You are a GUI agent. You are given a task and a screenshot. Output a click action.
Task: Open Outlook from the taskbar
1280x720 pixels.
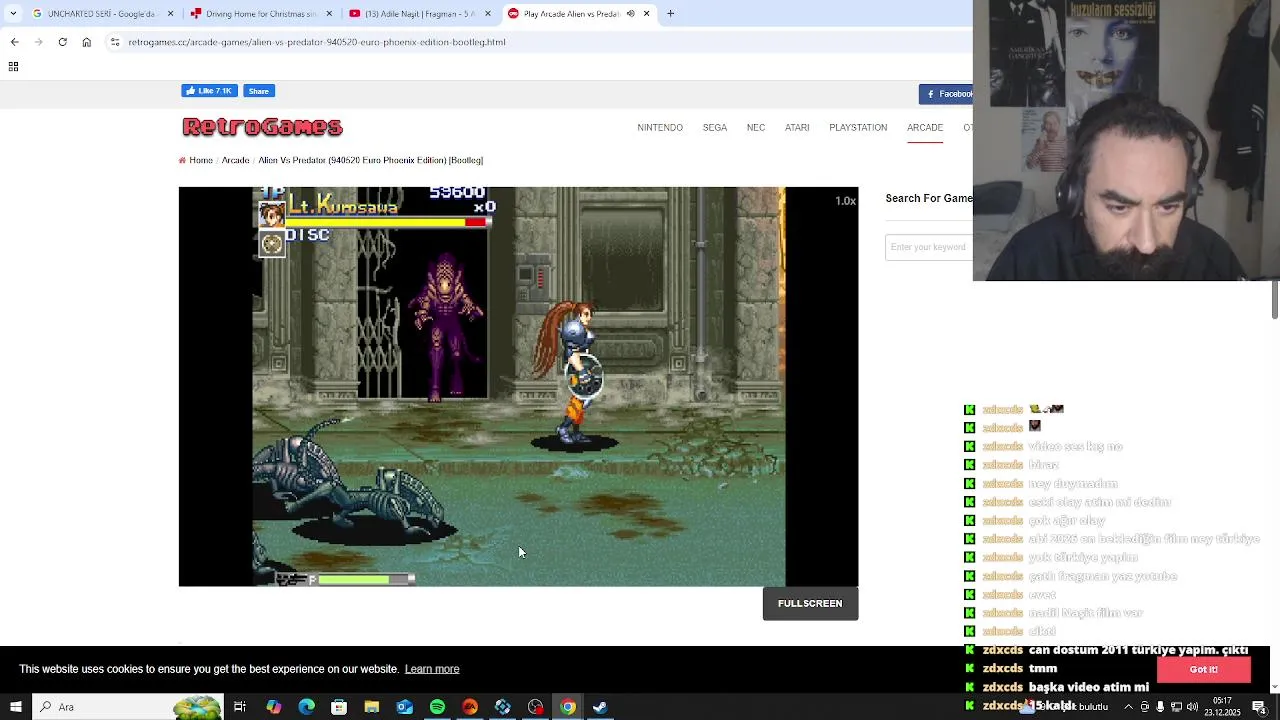tap(404, 707)
